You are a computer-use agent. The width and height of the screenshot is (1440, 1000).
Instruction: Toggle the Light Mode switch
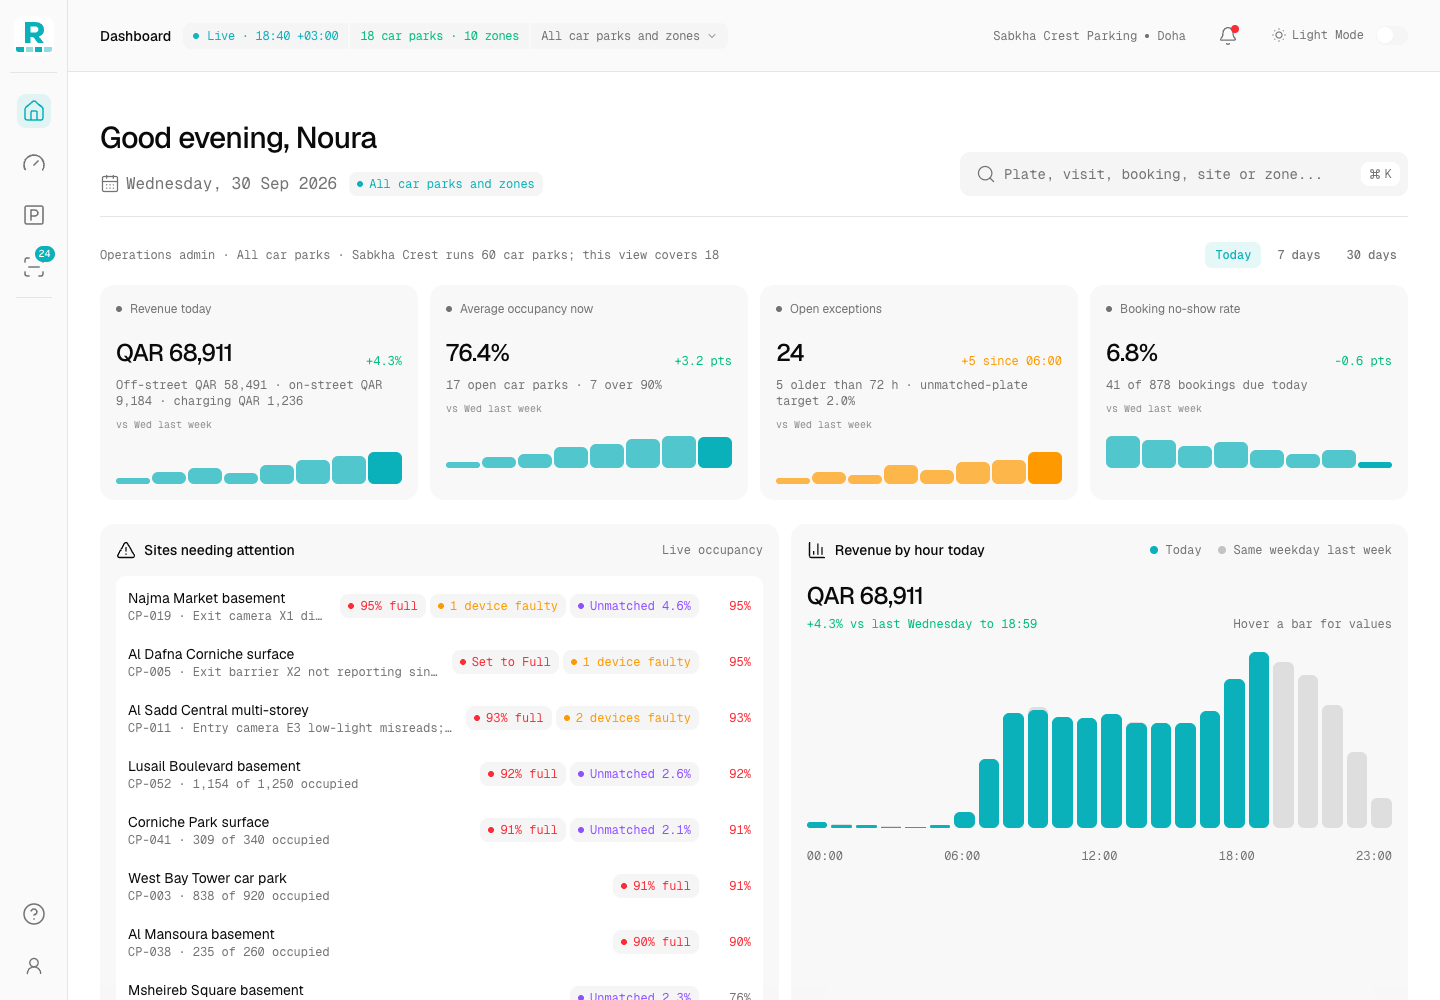point(1391,35)
